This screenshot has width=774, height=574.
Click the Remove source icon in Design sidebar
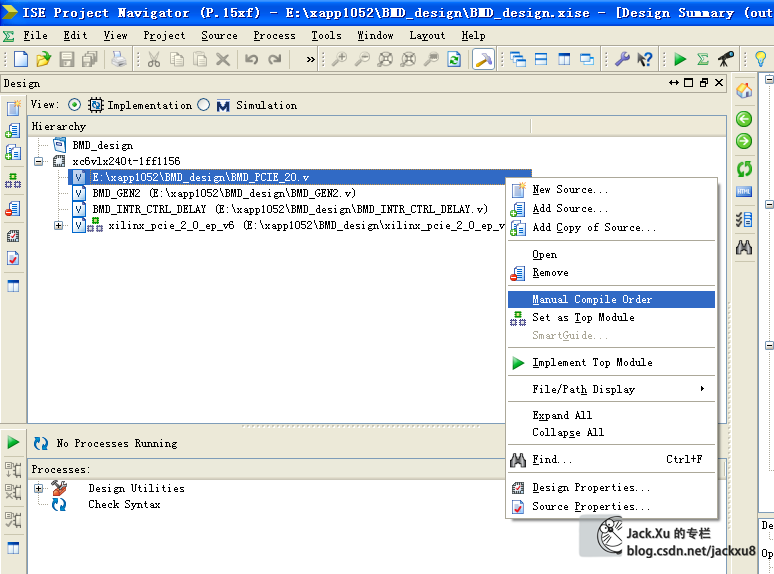coord(13,209)
